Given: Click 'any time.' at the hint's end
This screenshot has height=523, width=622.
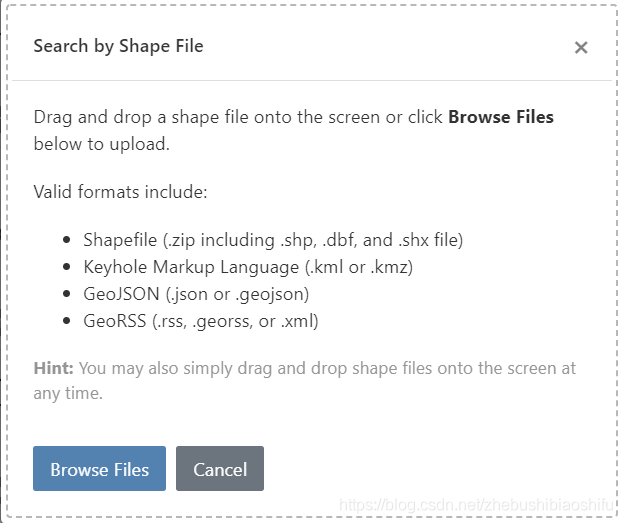Looking at the screenshot, I should (x=68, y=393).
